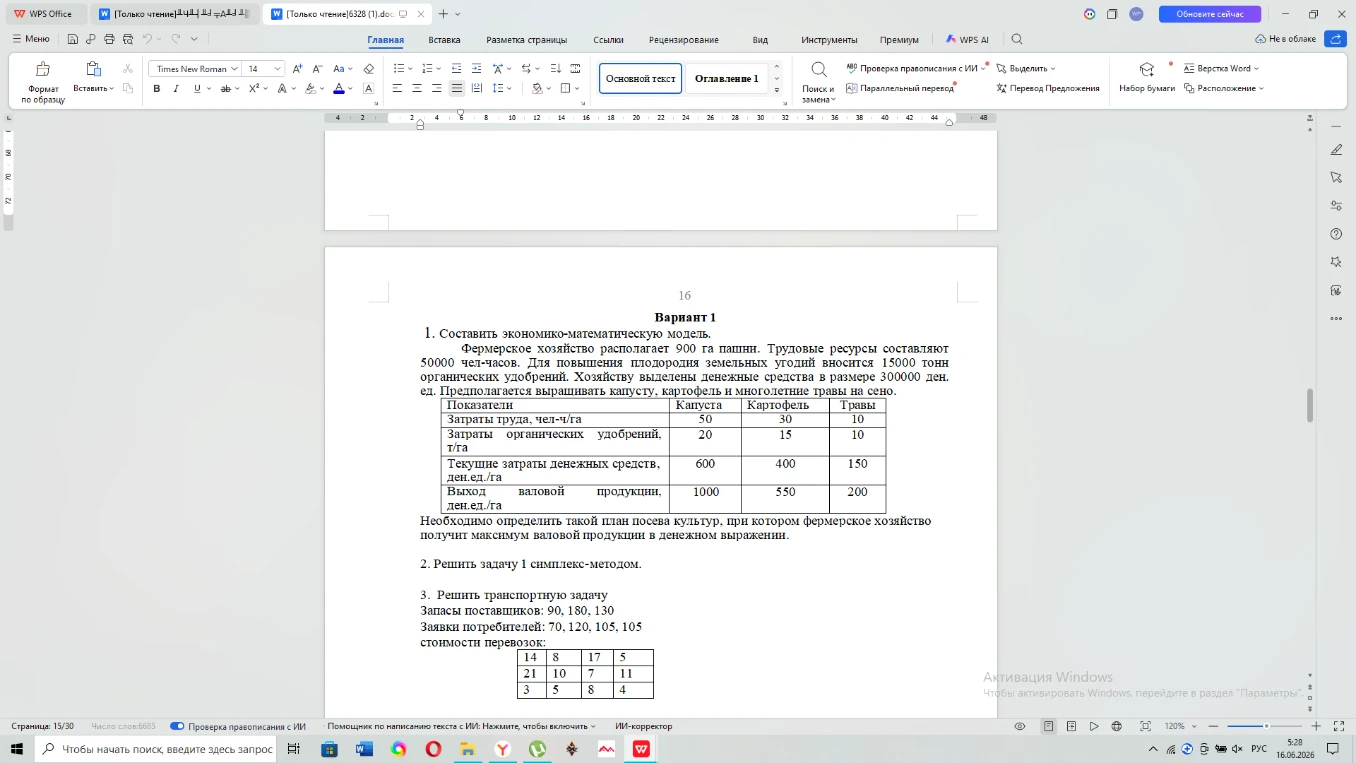Open the font name Times New Roman dropdown
The height and width of the screenshot is (763, 1356).
(234, 69)
